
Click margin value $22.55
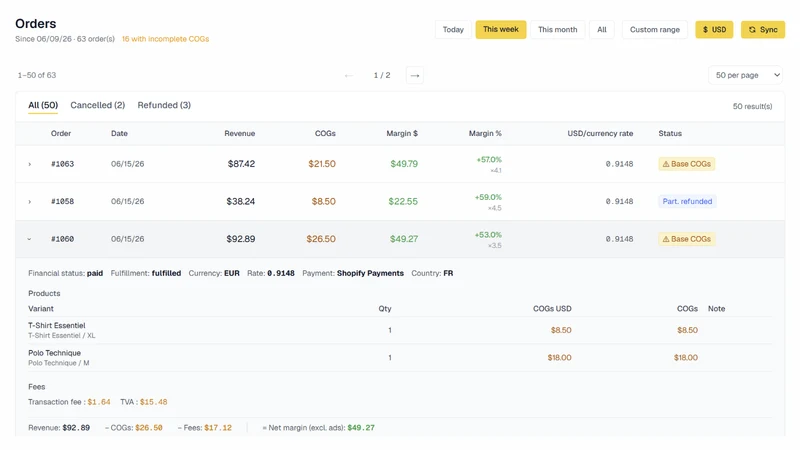pyautogui.click(x=403, y=201)
